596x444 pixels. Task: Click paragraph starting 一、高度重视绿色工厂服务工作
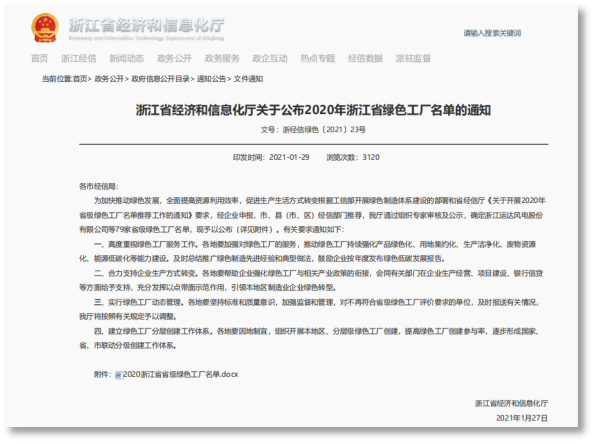pyautogui.click(x=308, y=251)
